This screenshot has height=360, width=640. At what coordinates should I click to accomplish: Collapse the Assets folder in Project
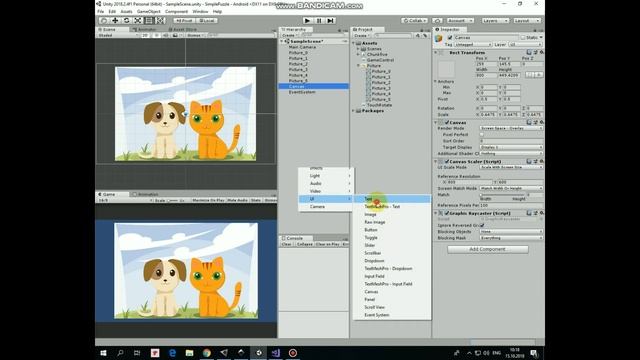[353, 43]
